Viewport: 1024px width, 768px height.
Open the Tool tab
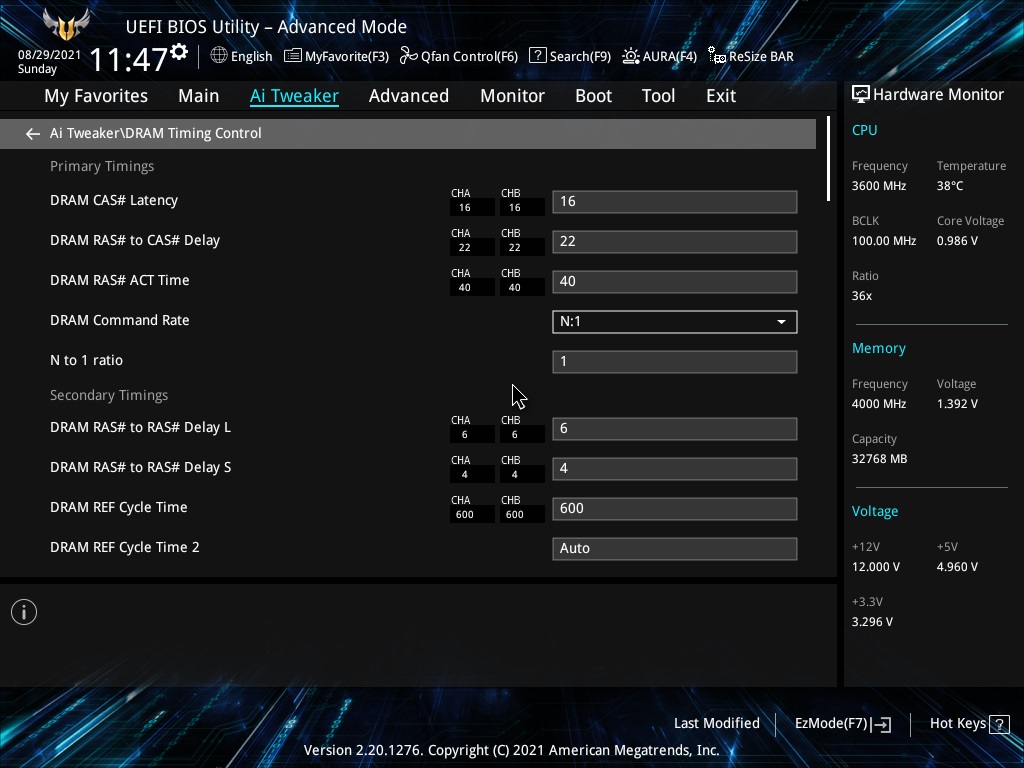tap(658, 96)
